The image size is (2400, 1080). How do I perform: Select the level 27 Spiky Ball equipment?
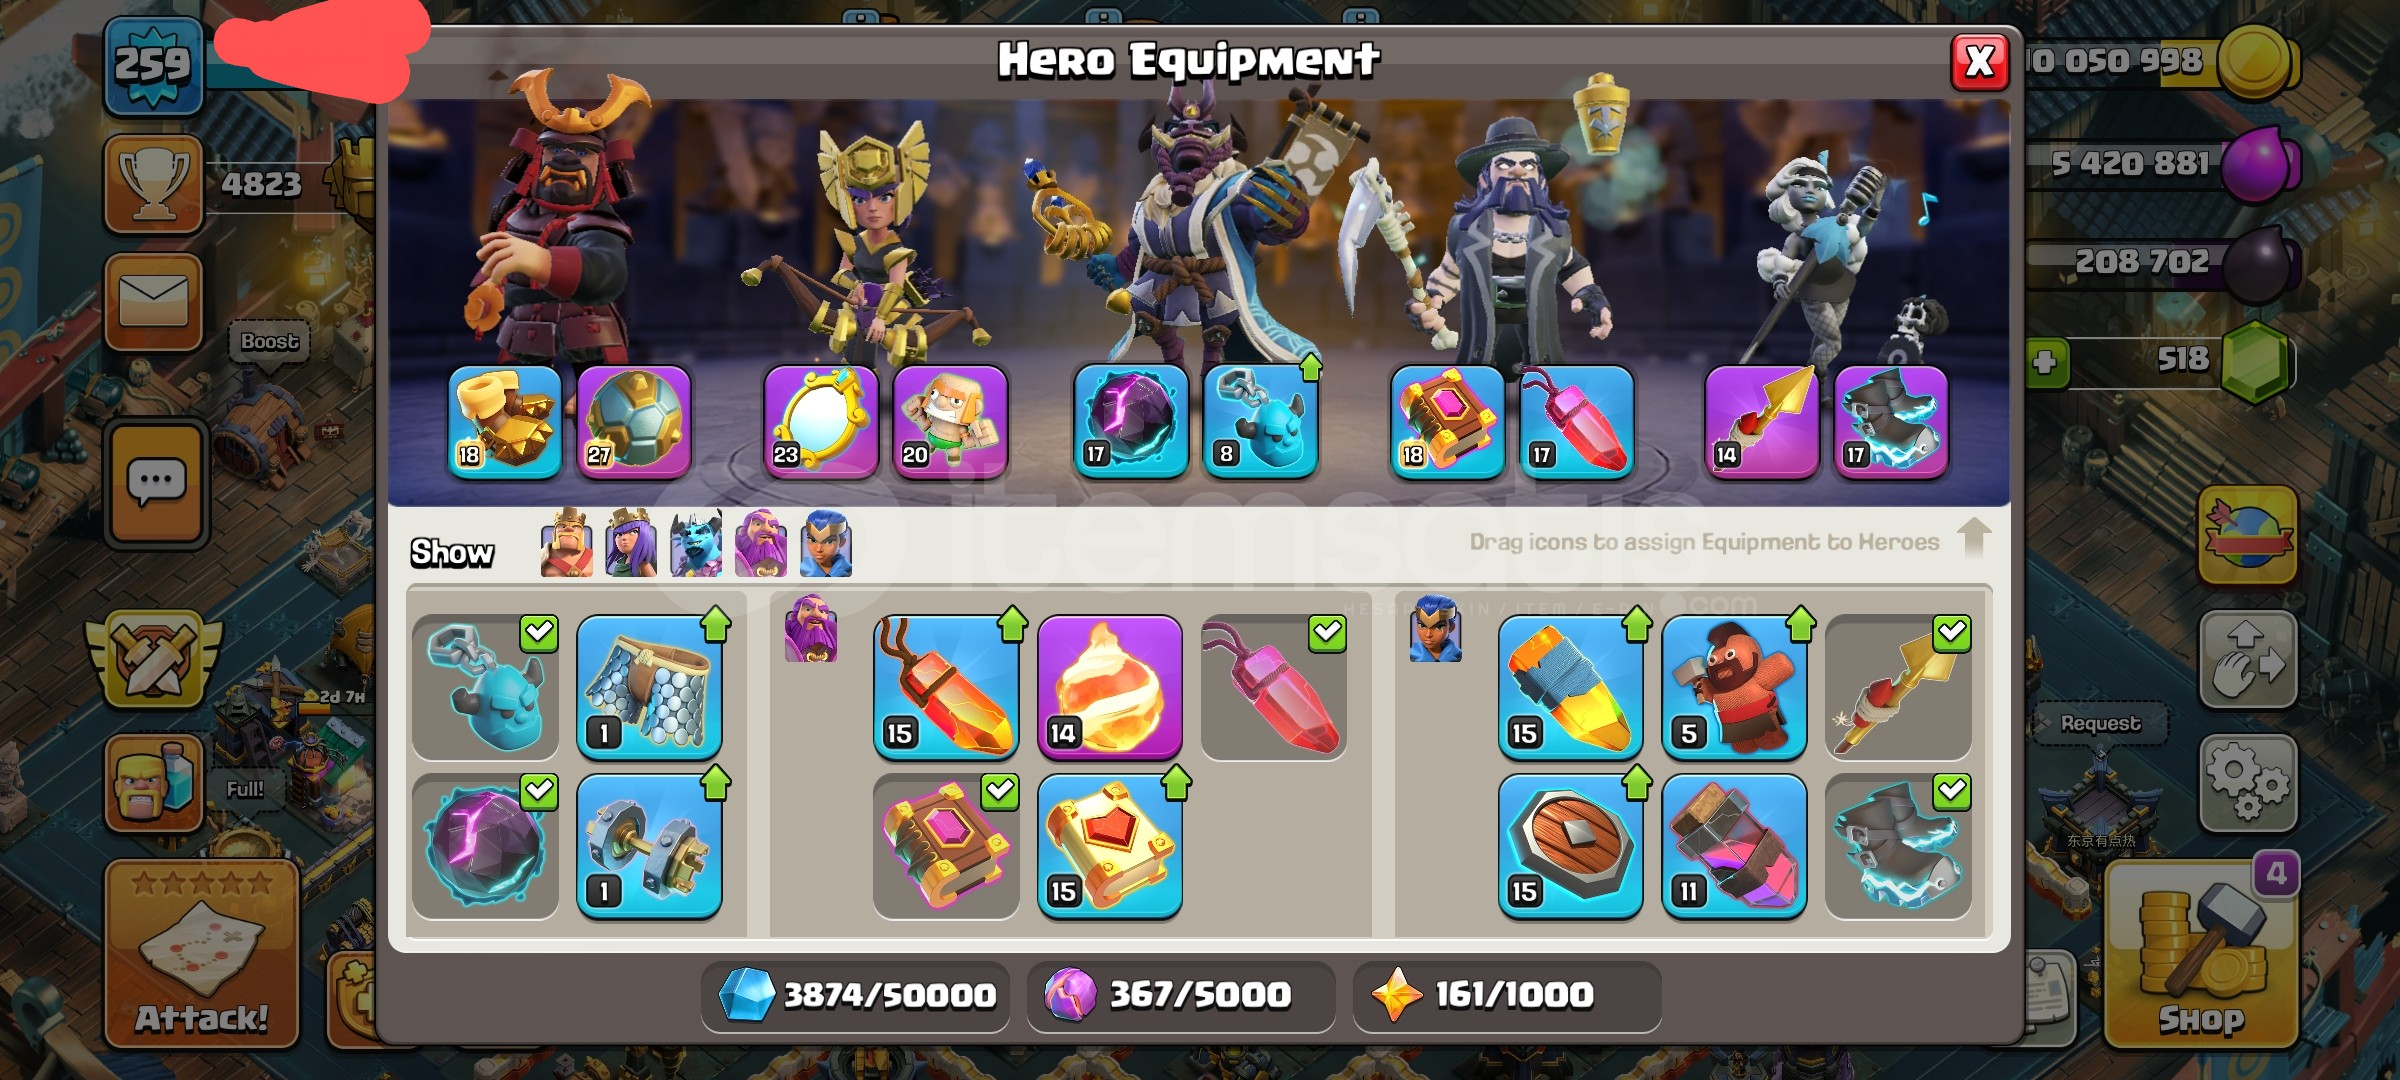(634, 421)
